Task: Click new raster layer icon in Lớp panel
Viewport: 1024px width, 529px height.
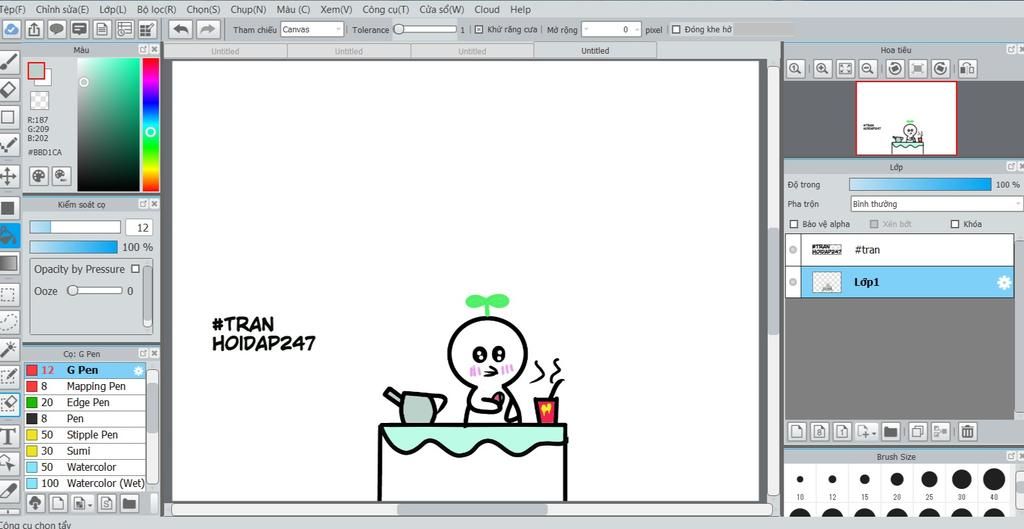Action: tap(797, 431)
